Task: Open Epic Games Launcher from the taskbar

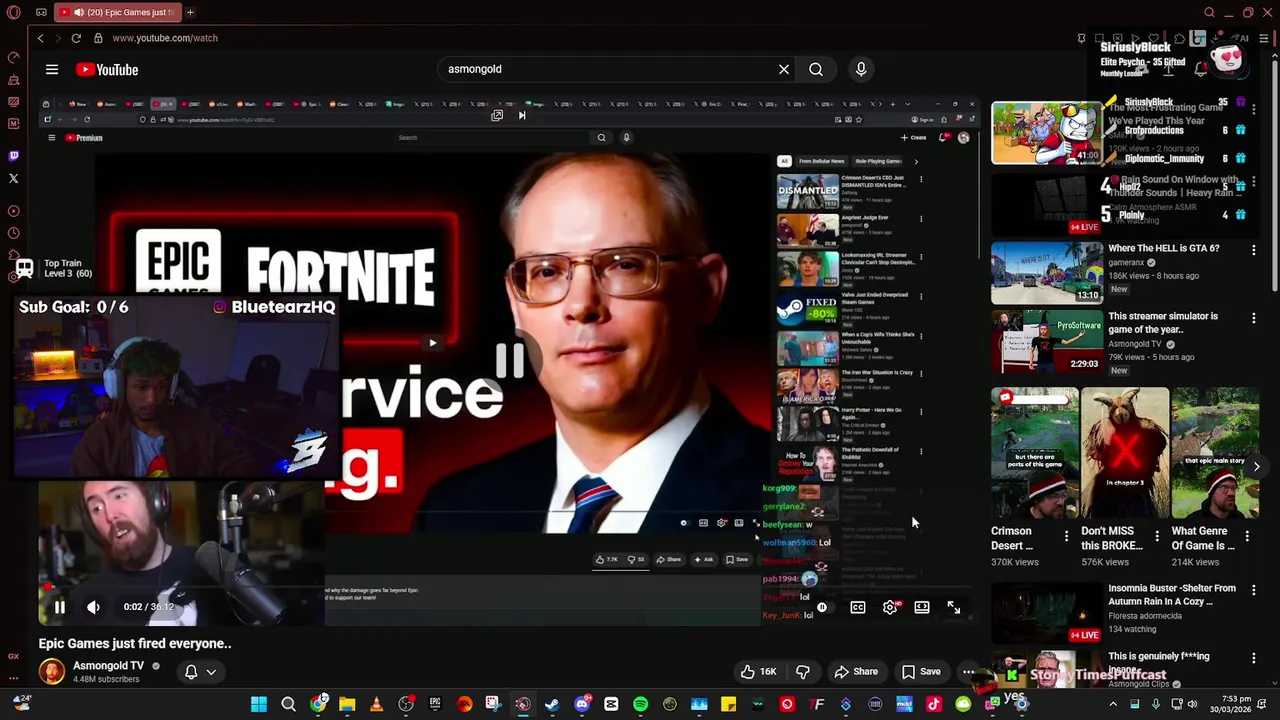Action: tap(435, 704)
